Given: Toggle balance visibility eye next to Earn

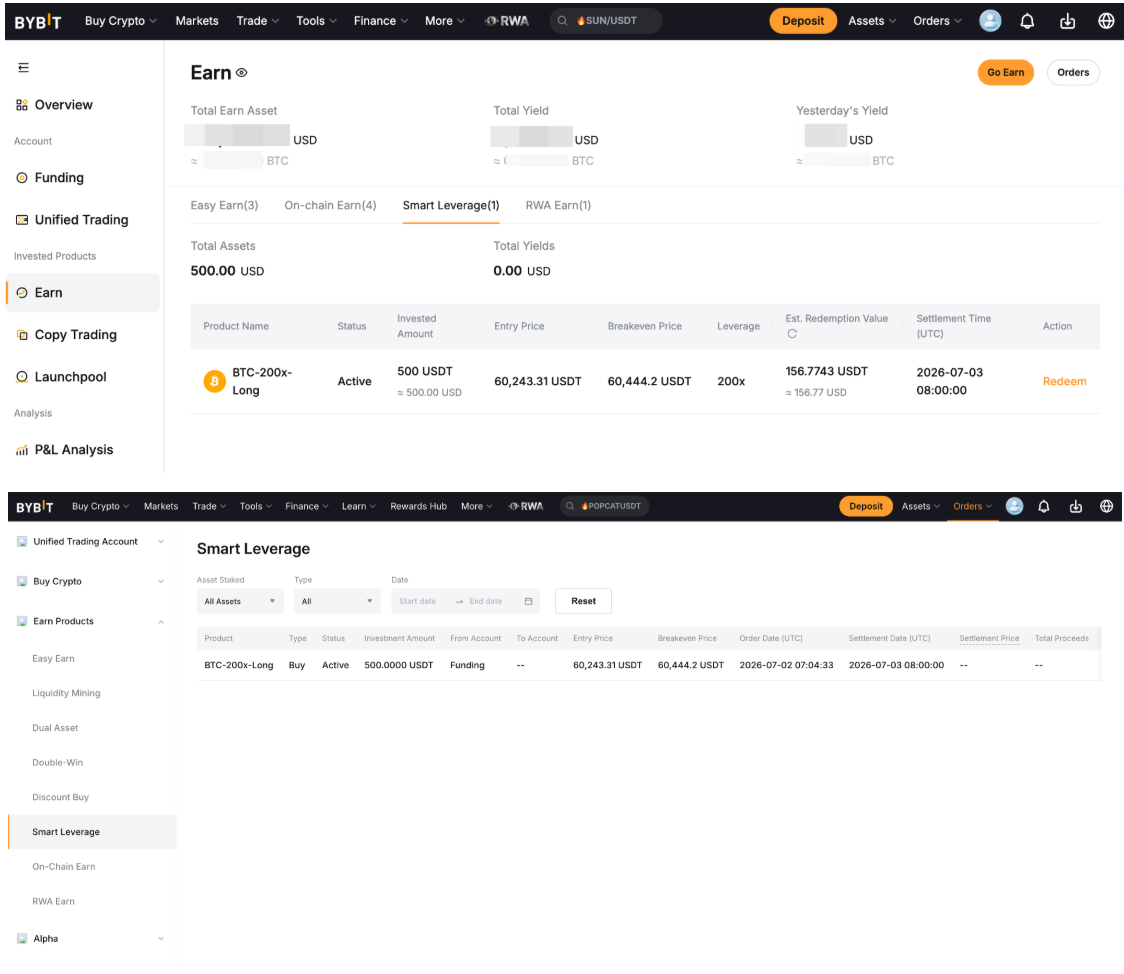Looking at the screenshot, I should click(242, 72).
